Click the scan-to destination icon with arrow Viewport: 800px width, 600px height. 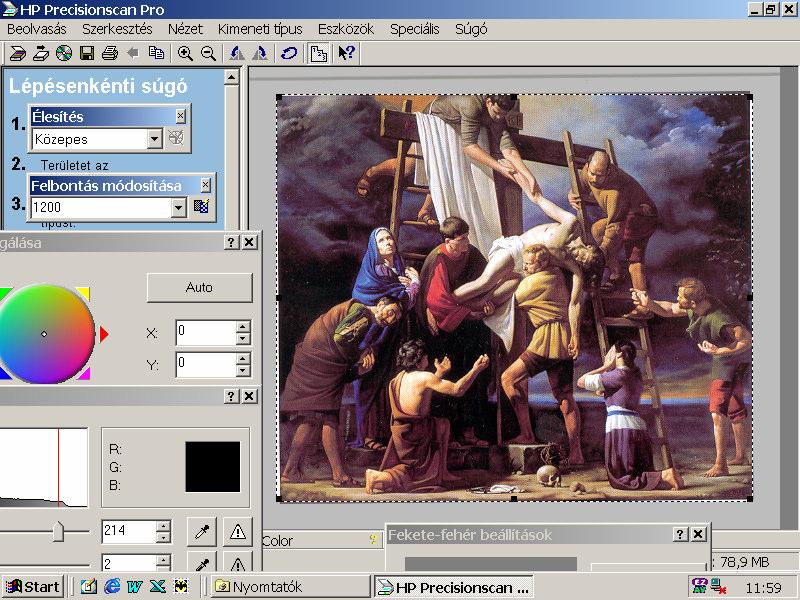(x=41, y=53)
